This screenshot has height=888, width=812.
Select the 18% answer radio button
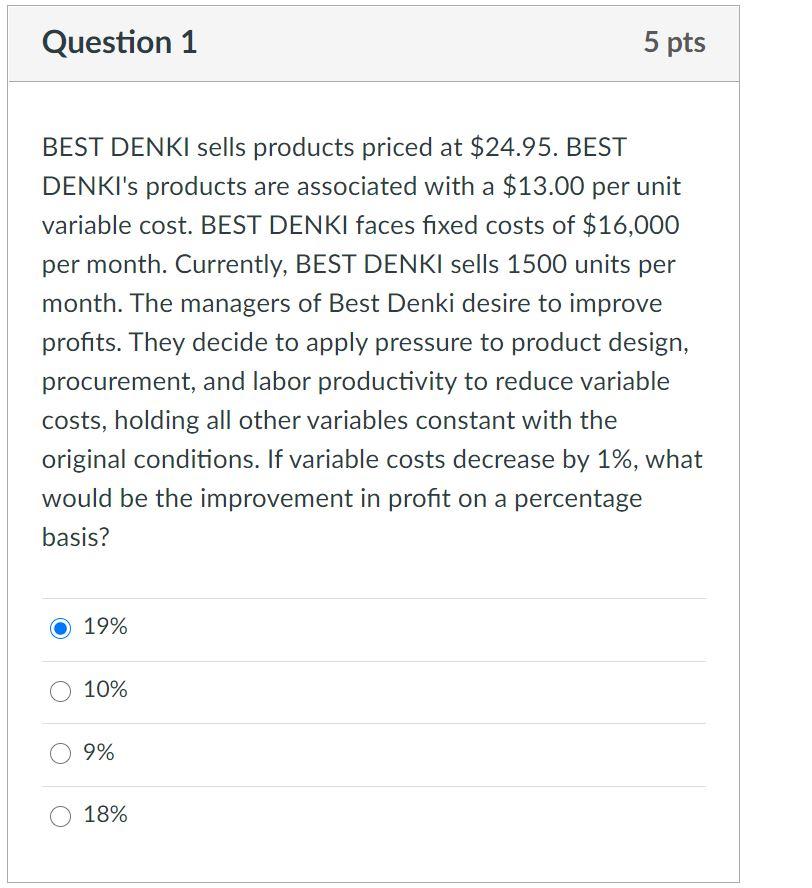[x=62, y=815]
